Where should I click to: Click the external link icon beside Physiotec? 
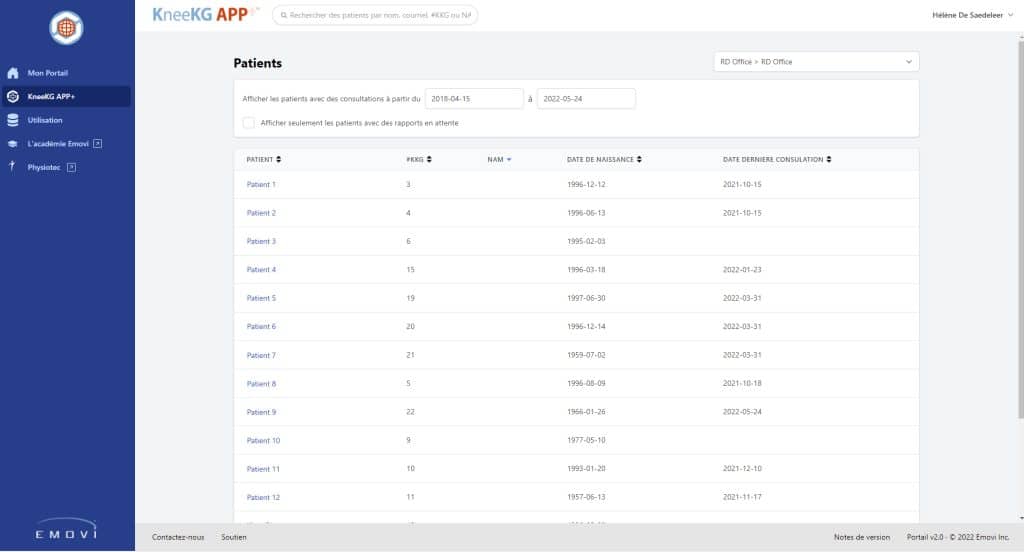click(x=71, y=167)
